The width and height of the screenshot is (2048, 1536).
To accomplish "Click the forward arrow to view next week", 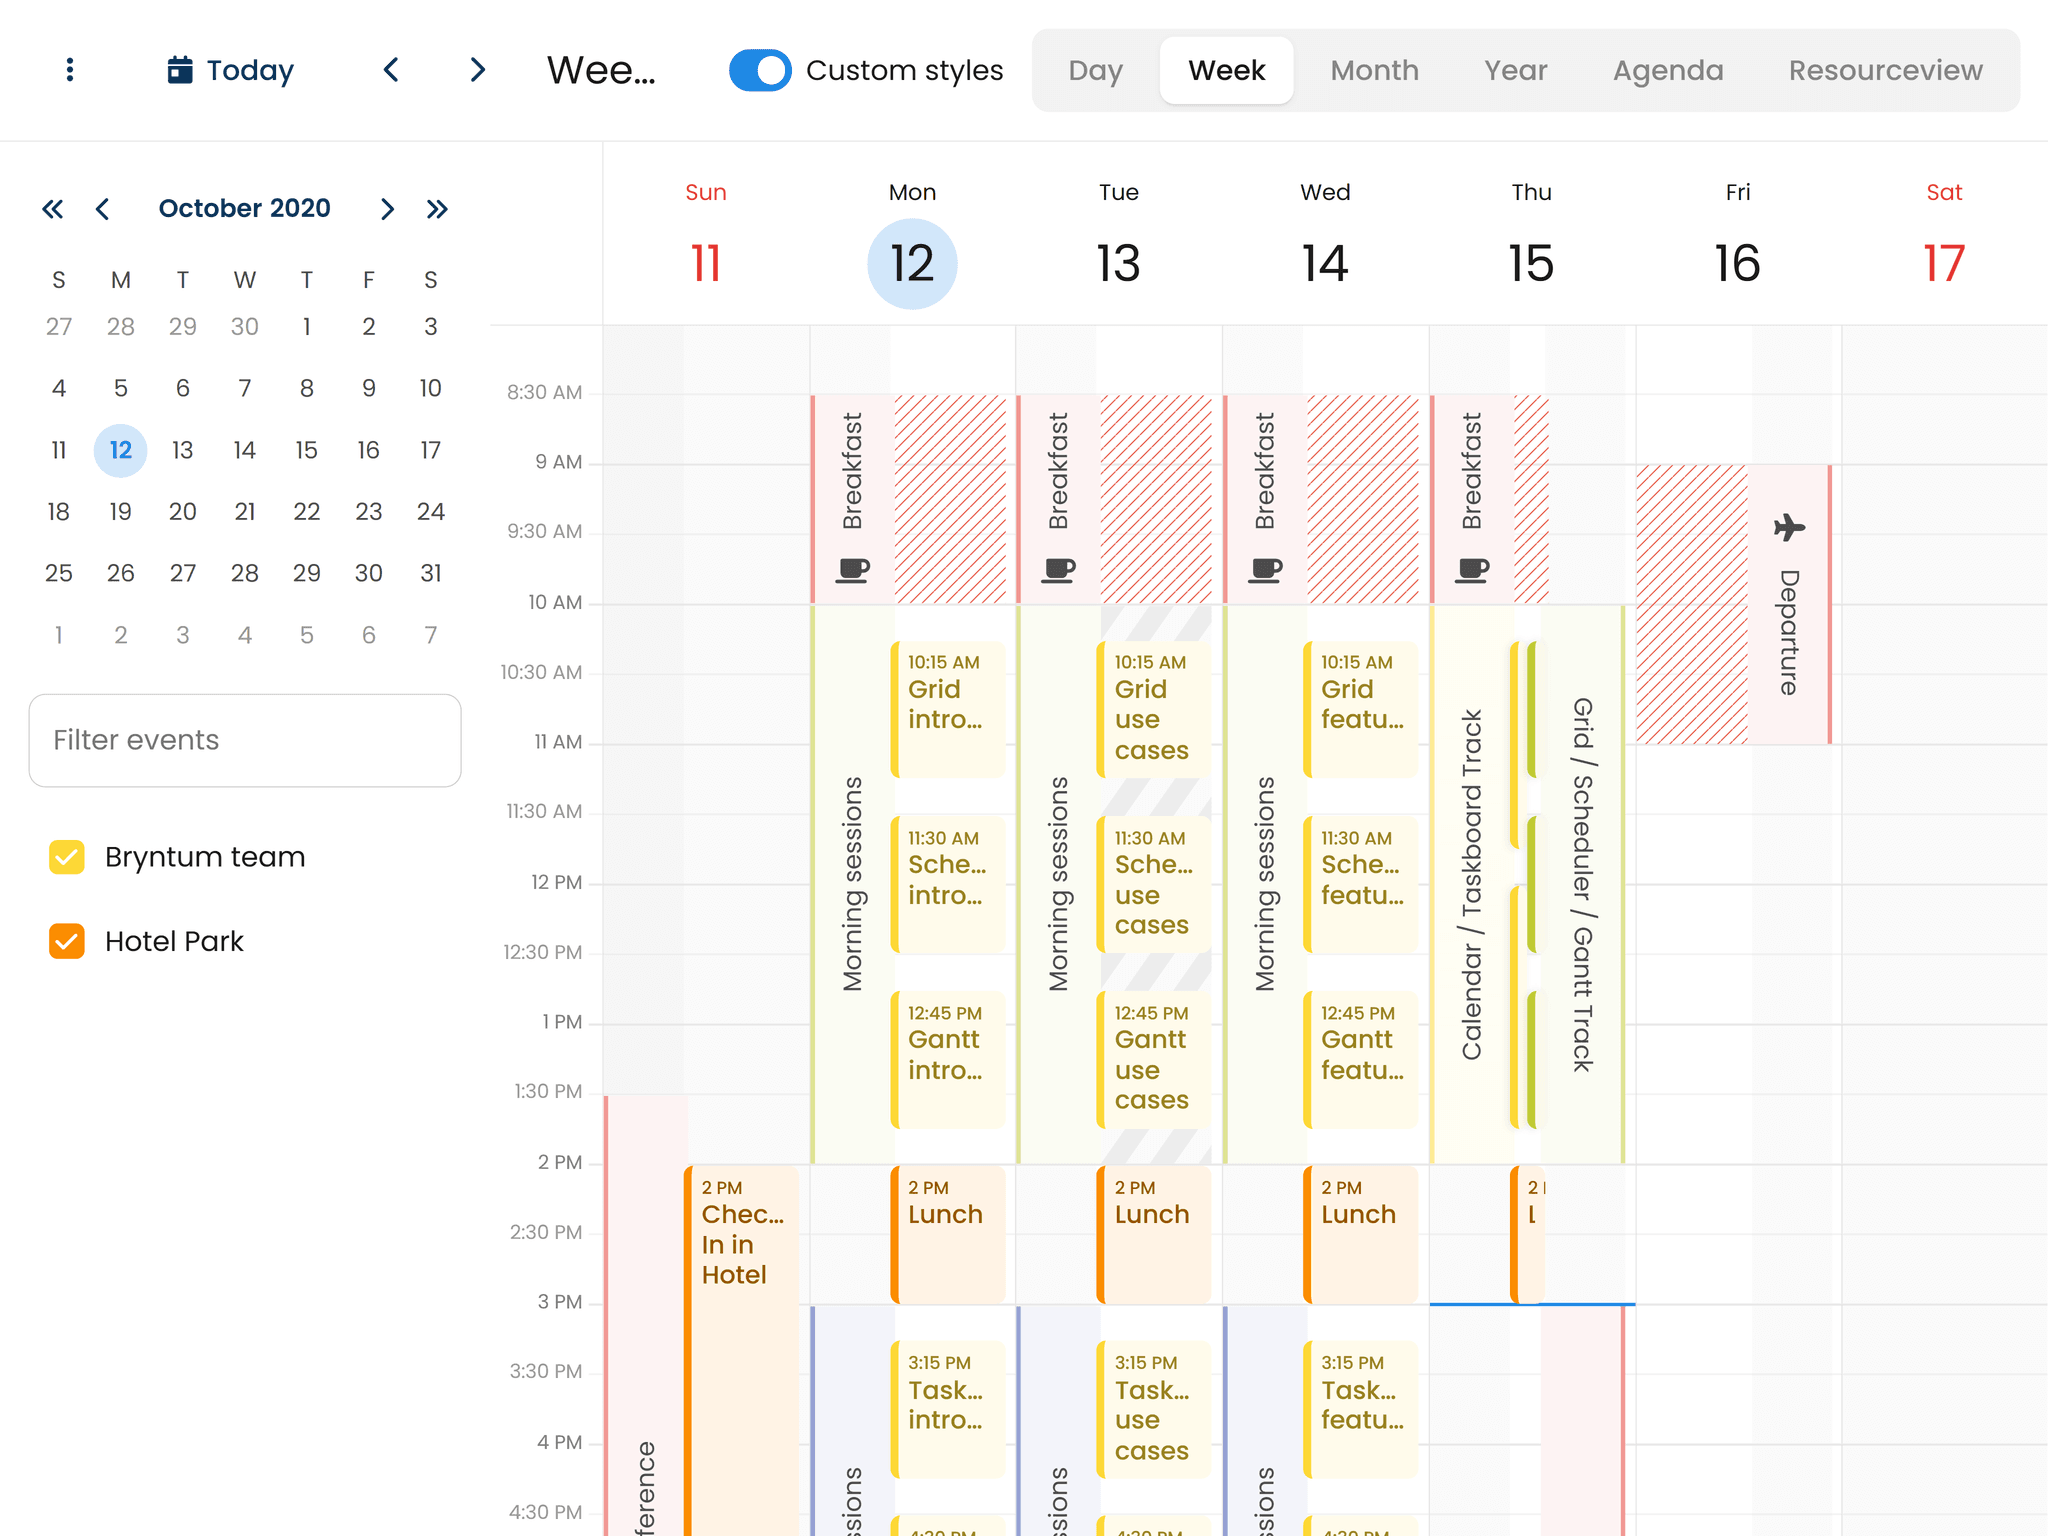I will click(x=477, y=70).
